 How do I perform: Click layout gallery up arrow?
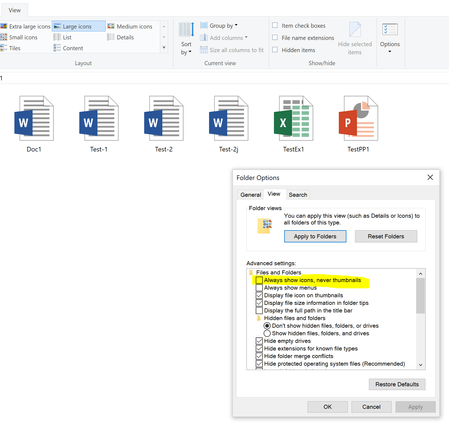click(164, 26)
